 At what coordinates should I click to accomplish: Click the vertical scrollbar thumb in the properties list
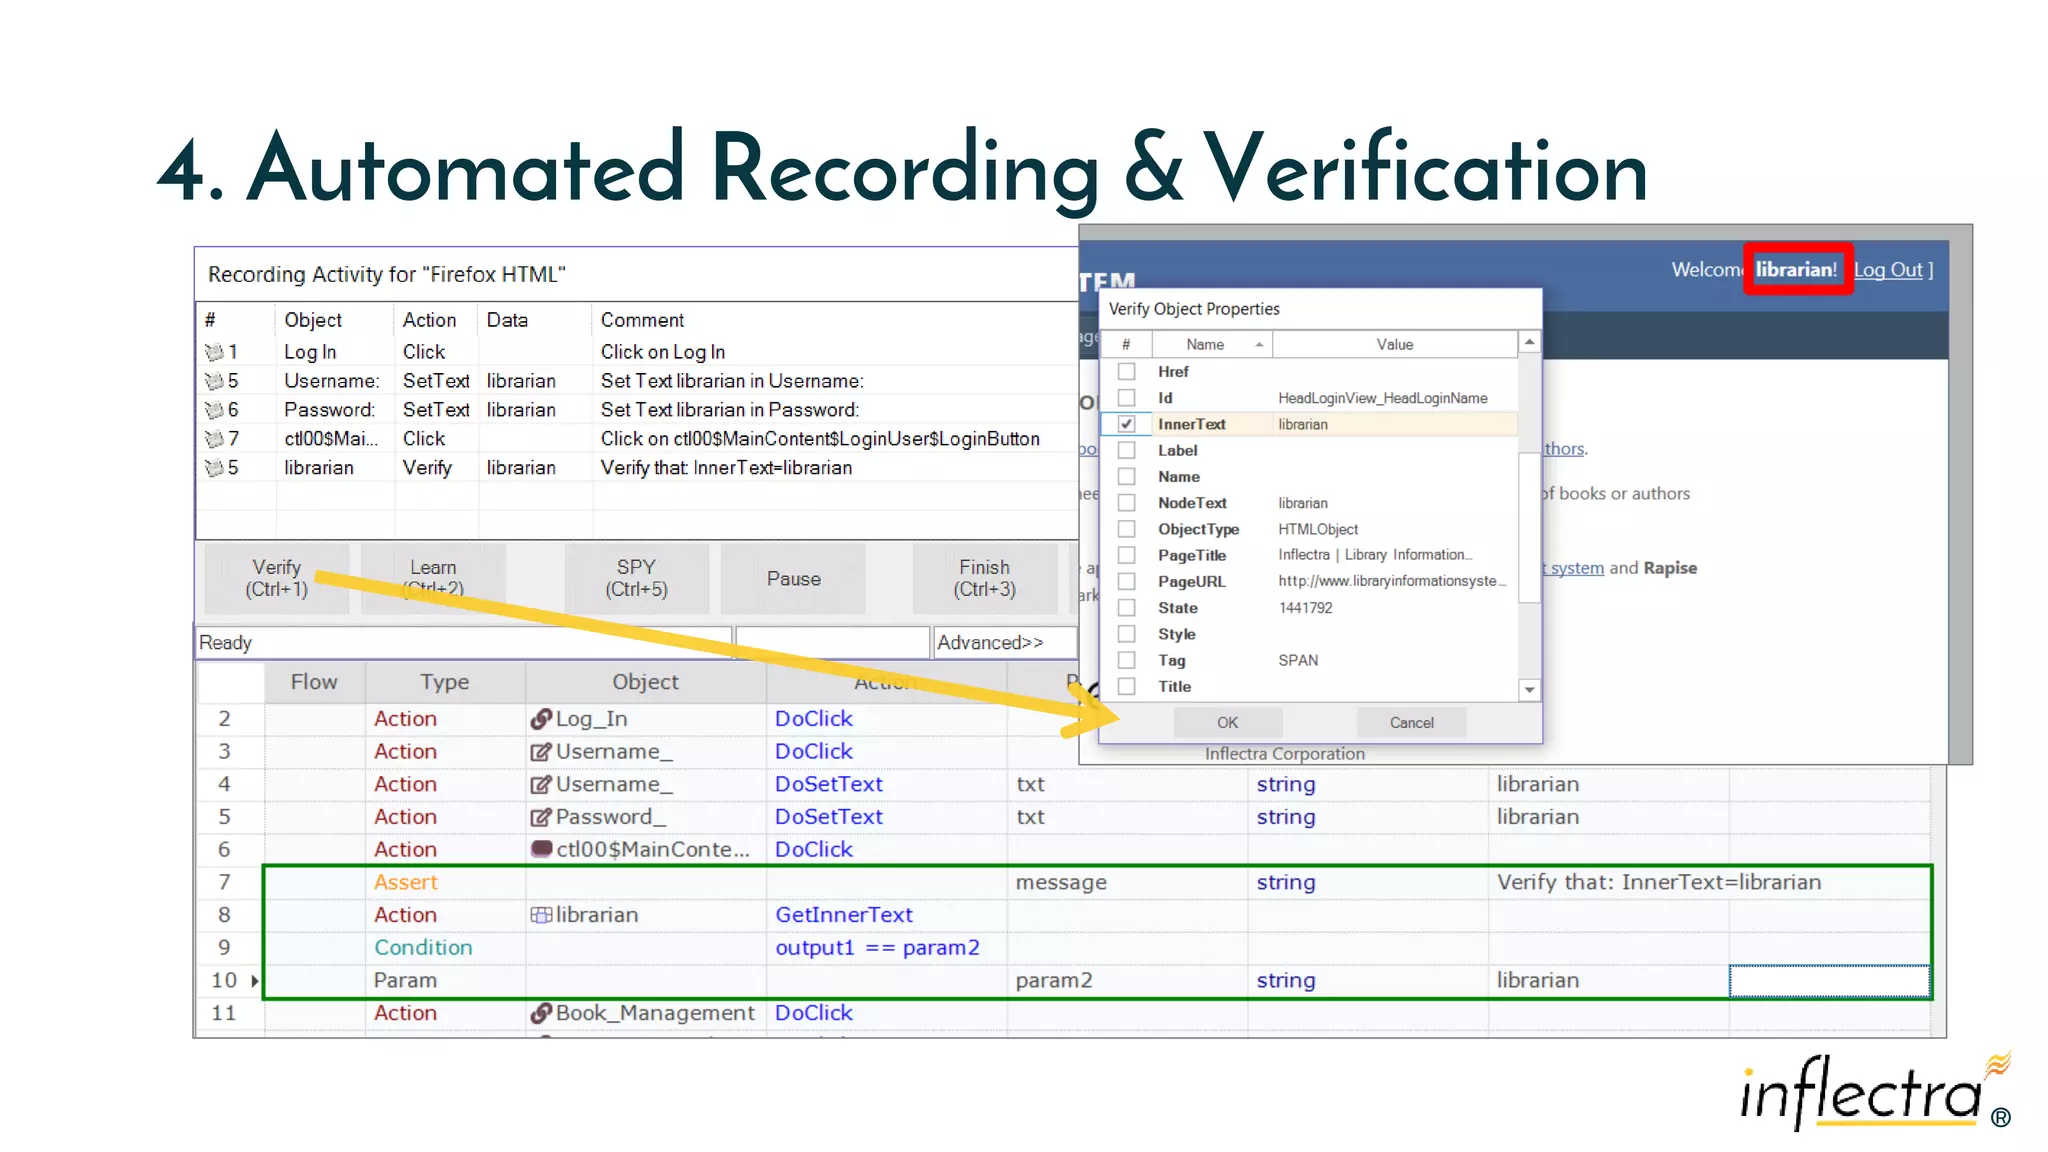[1529, 527]
